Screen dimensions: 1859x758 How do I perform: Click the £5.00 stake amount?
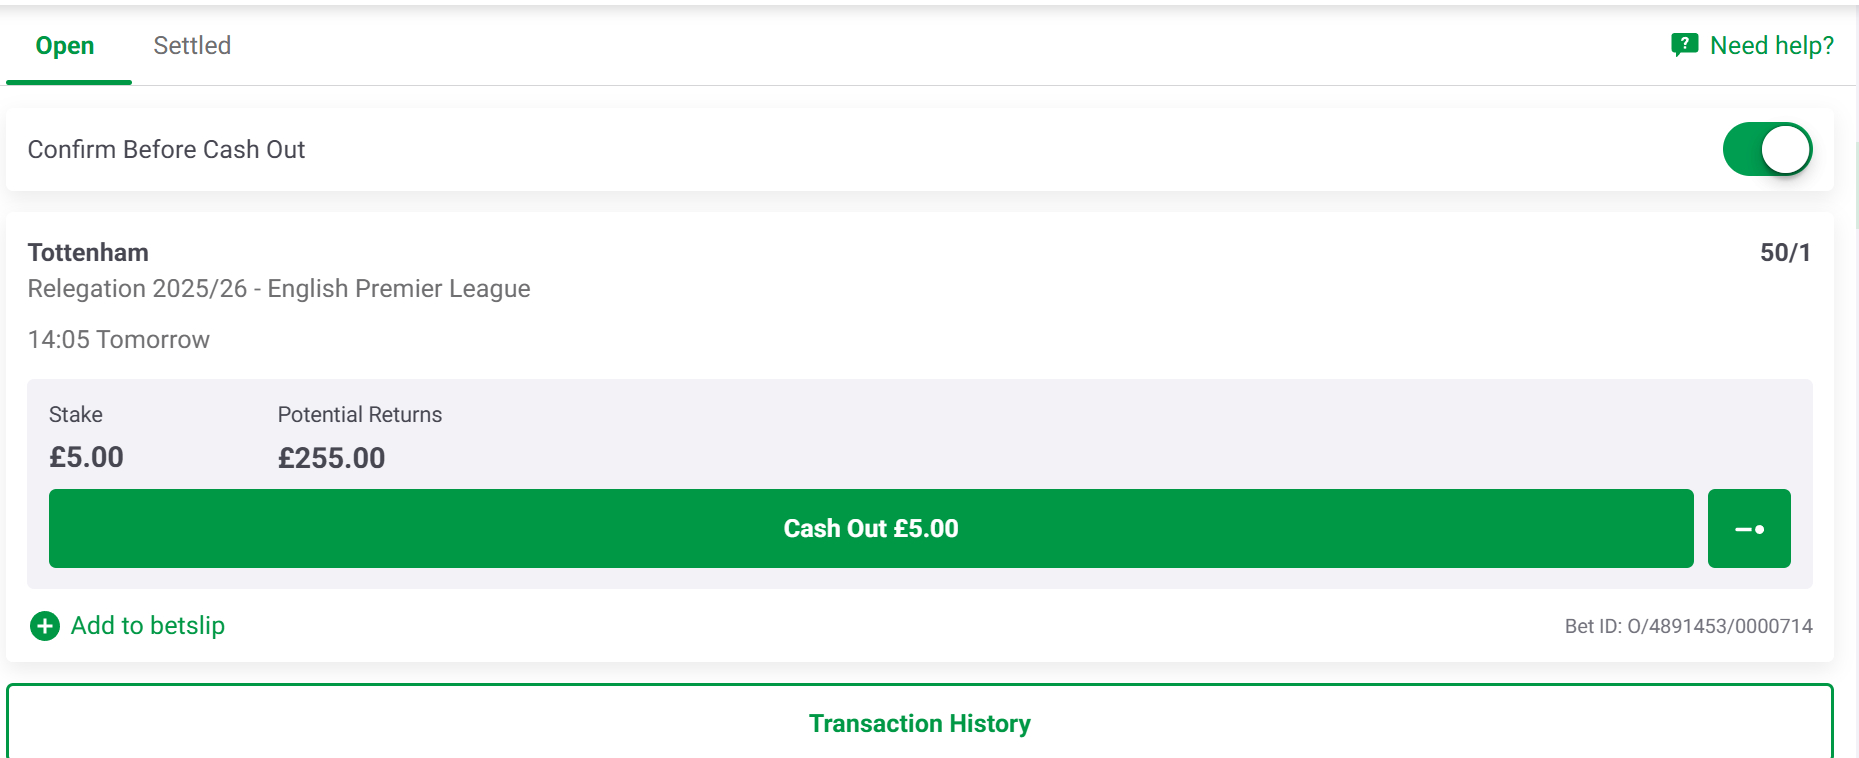pyautogui.click(x=87, y=458)
